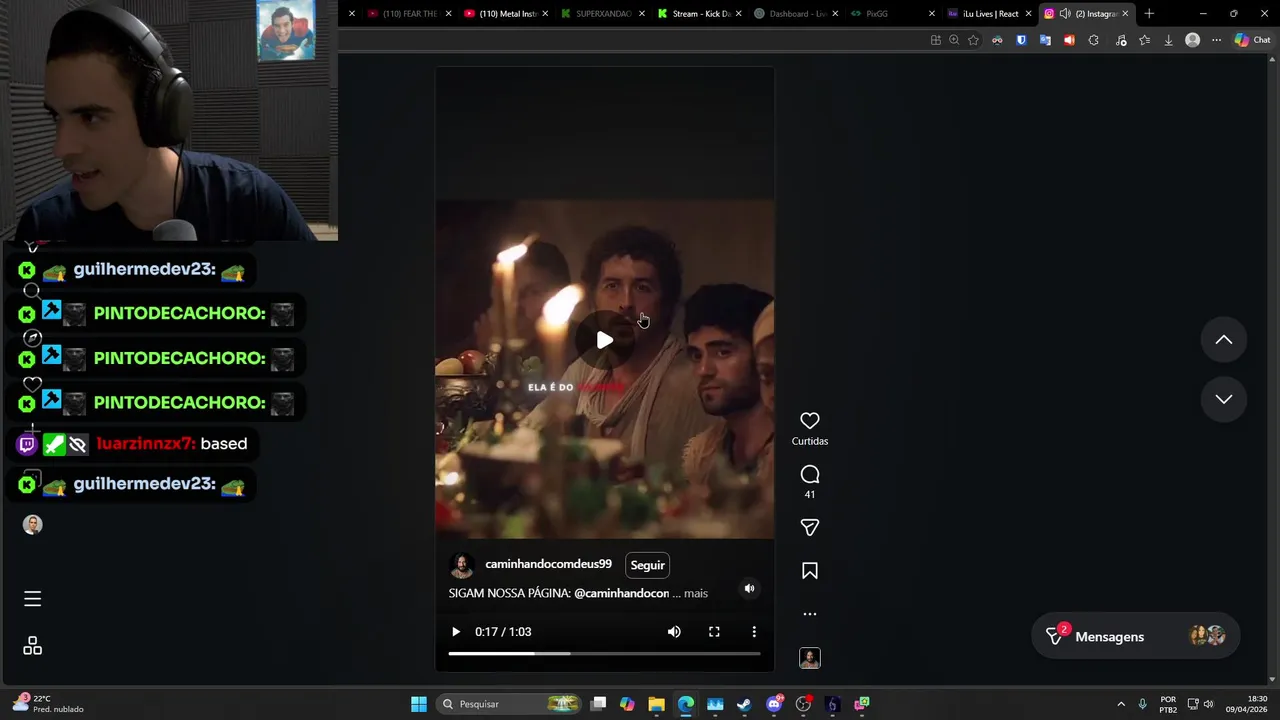
Task: Open the audio thumbnail beside the reel
Action: coord(810,658)
